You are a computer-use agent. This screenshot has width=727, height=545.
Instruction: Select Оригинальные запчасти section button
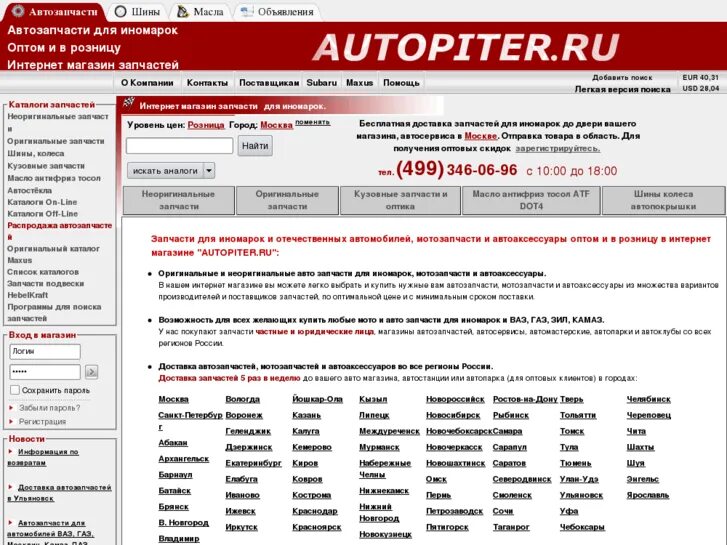click(x=287, y=200)
